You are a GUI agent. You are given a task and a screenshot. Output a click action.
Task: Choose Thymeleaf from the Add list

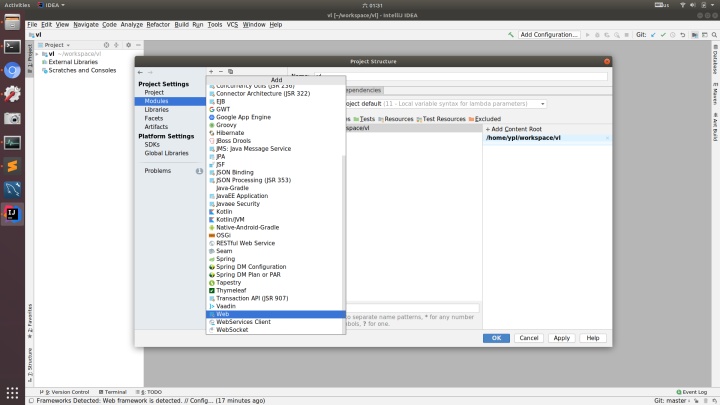(276, 290)
